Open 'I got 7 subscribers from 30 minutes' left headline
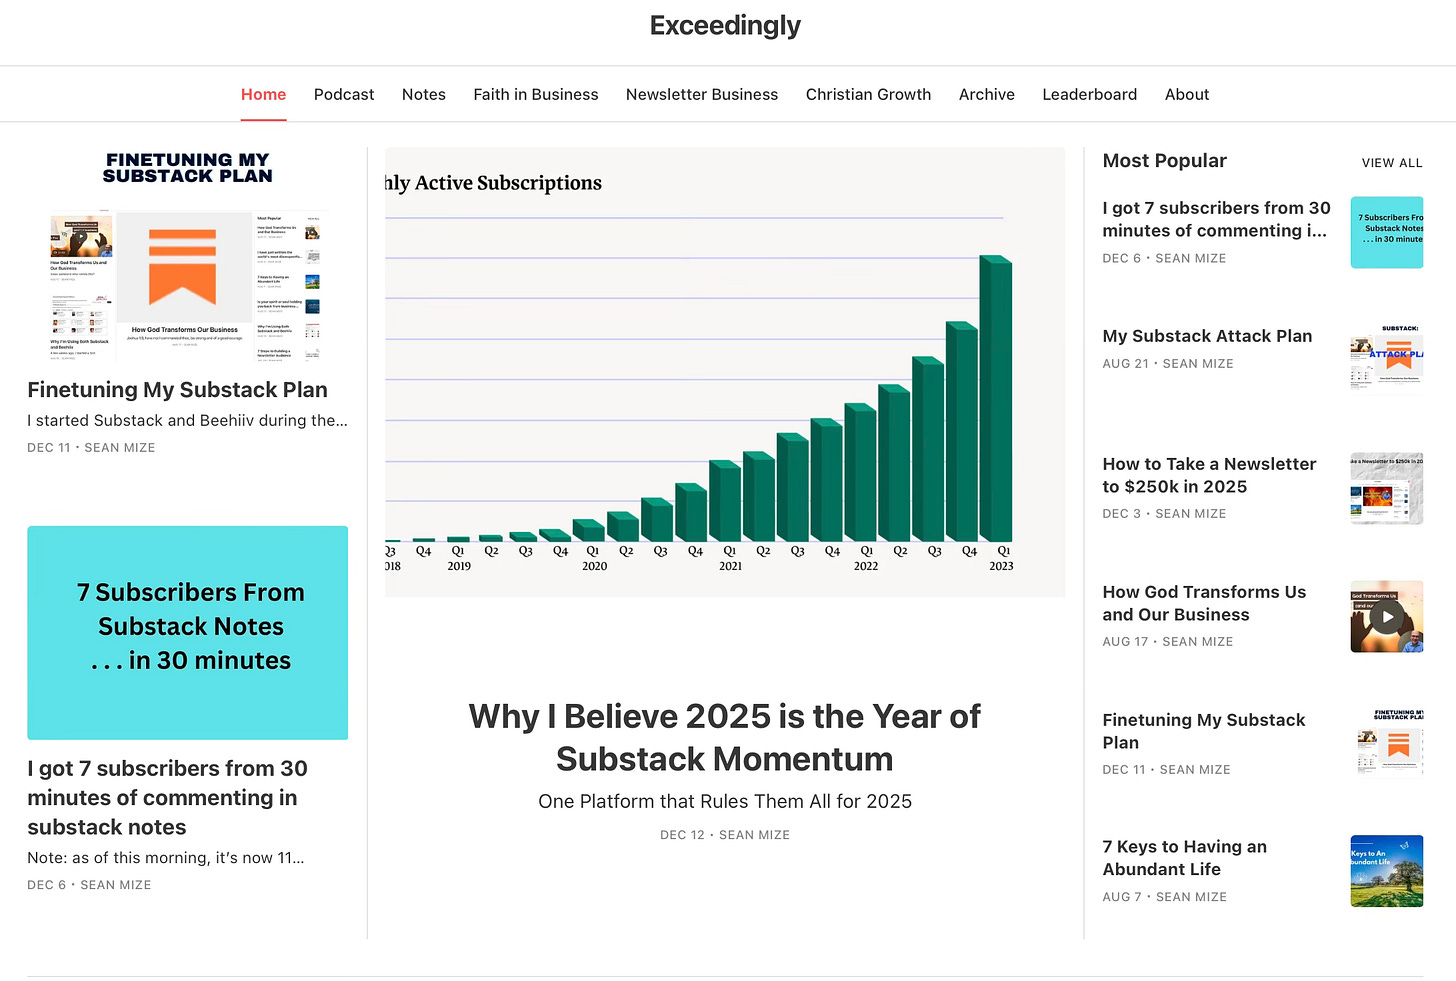Screen dimensions: 1456x981 click(x=167, y=798)
